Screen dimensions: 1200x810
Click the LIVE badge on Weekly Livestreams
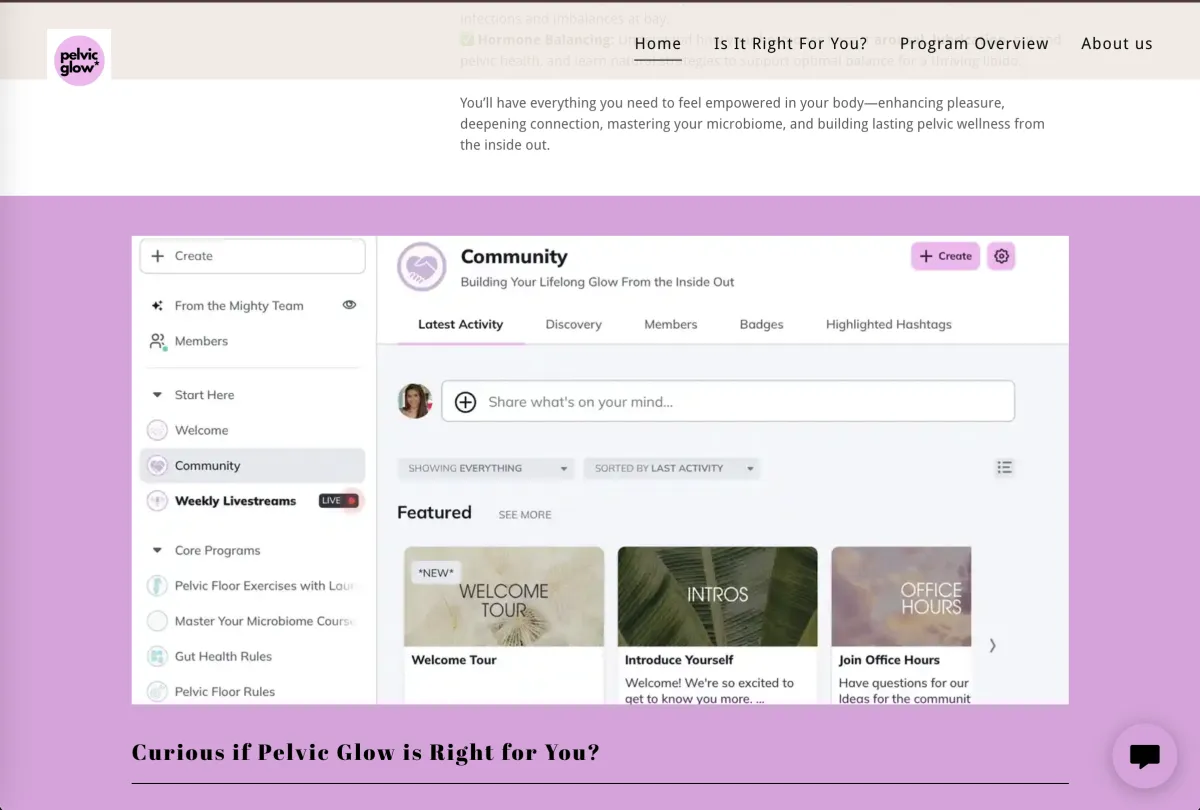(337, 501)
